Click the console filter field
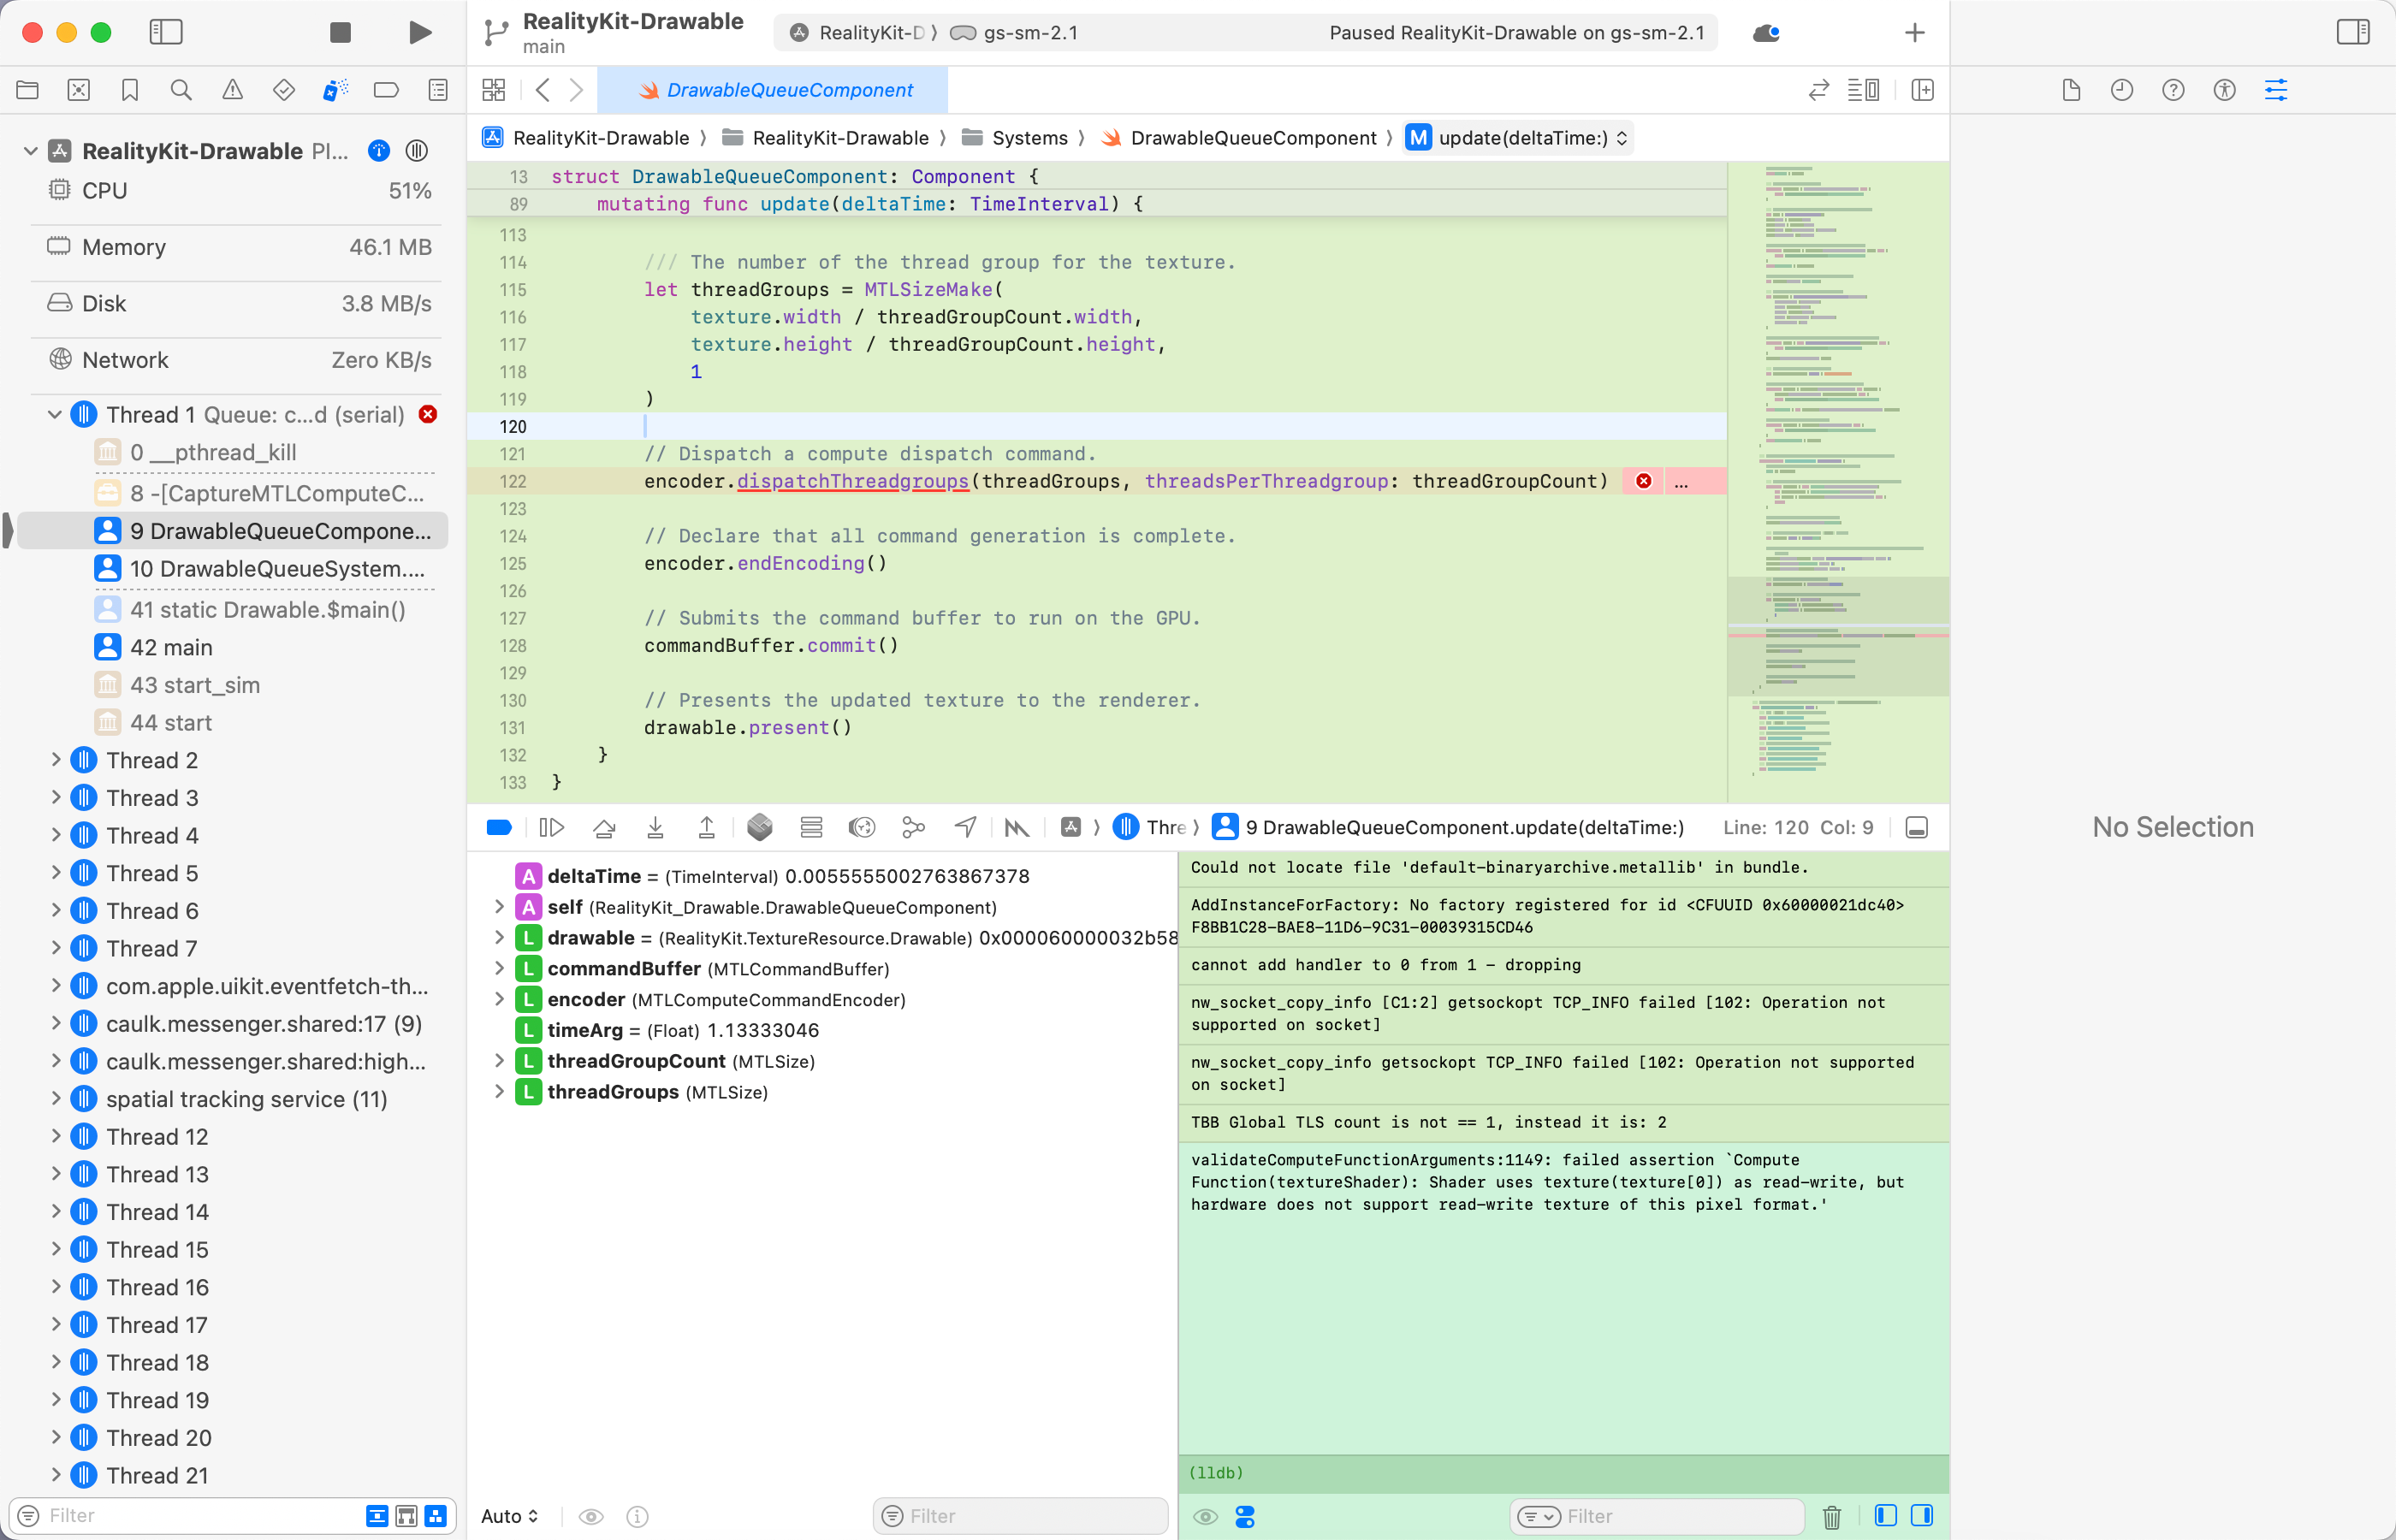The height and width of the screenshot is (1540, 2396). 1657,1515
